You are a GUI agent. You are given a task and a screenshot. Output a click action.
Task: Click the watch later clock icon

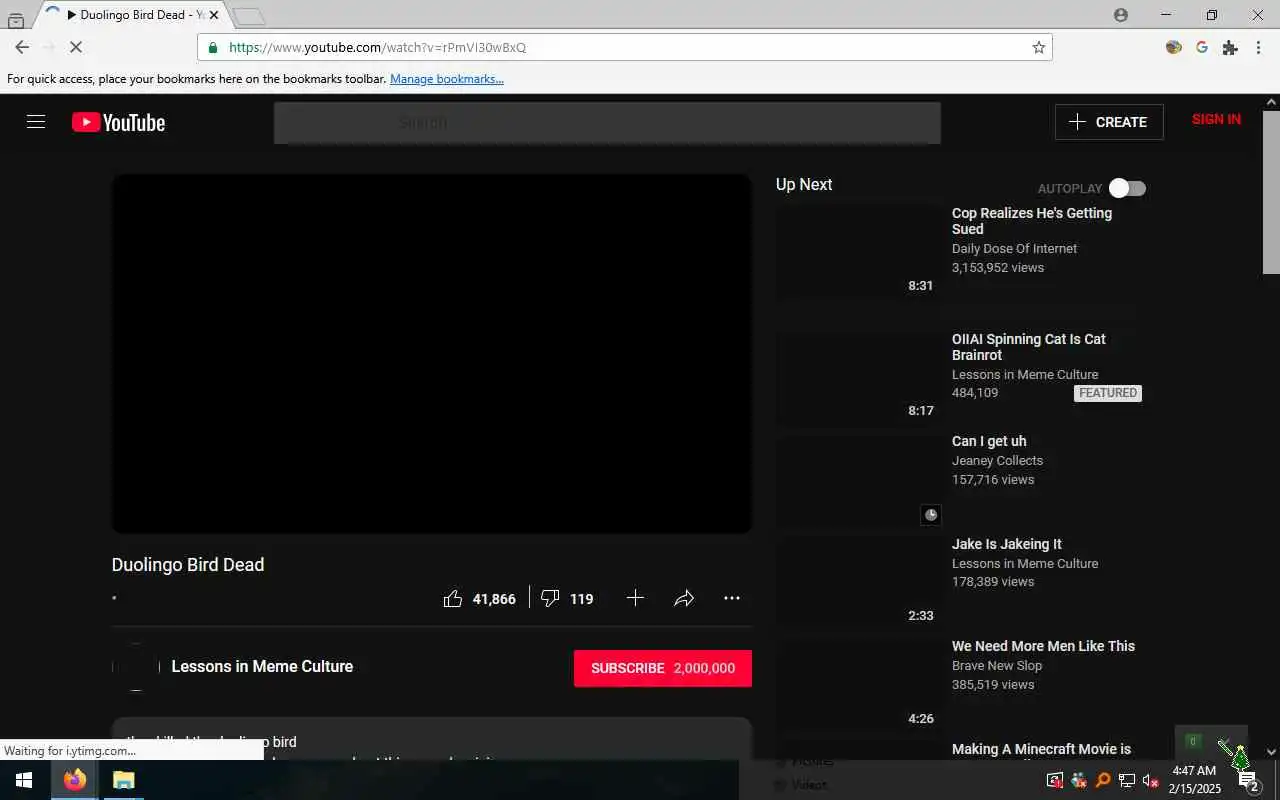(931, 515)
